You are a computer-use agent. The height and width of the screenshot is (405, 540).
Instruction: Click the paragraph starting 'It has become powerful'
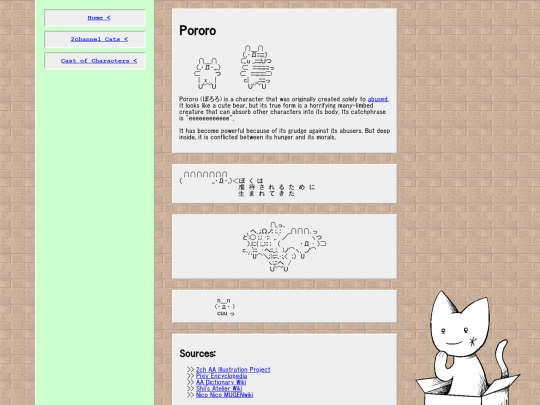pyautogui.click(x=284, y=134)
